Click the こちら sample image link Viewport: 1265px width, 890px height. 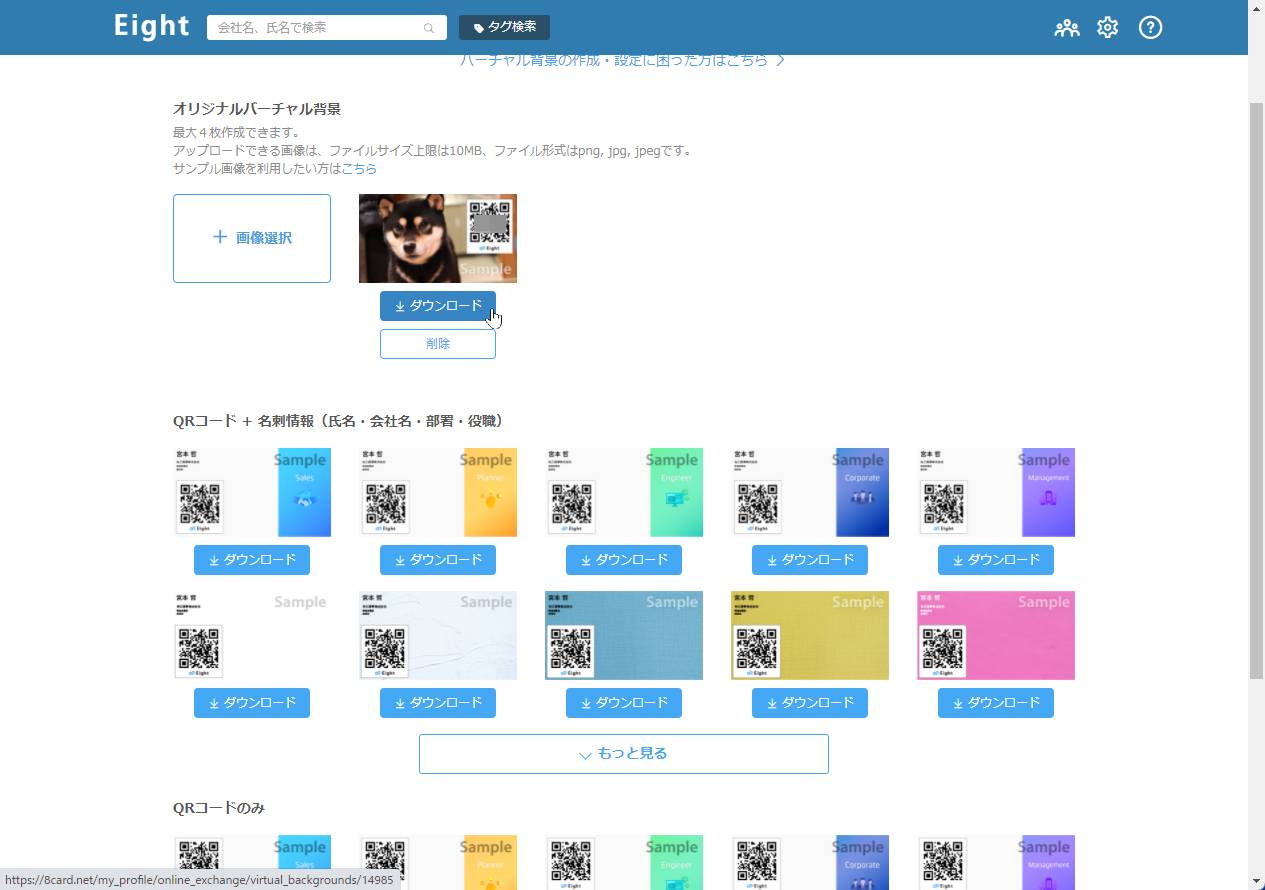pyautogui.click(x=359, y=169)
